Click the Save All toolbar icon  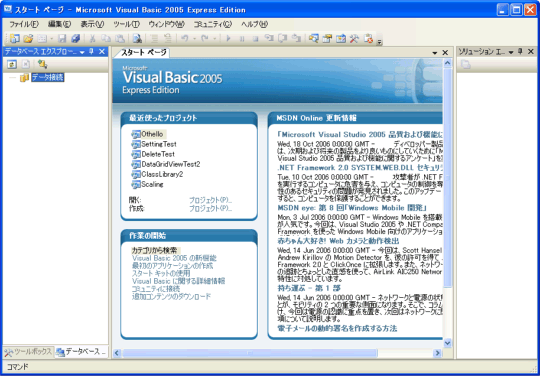[x=75, y=39]
